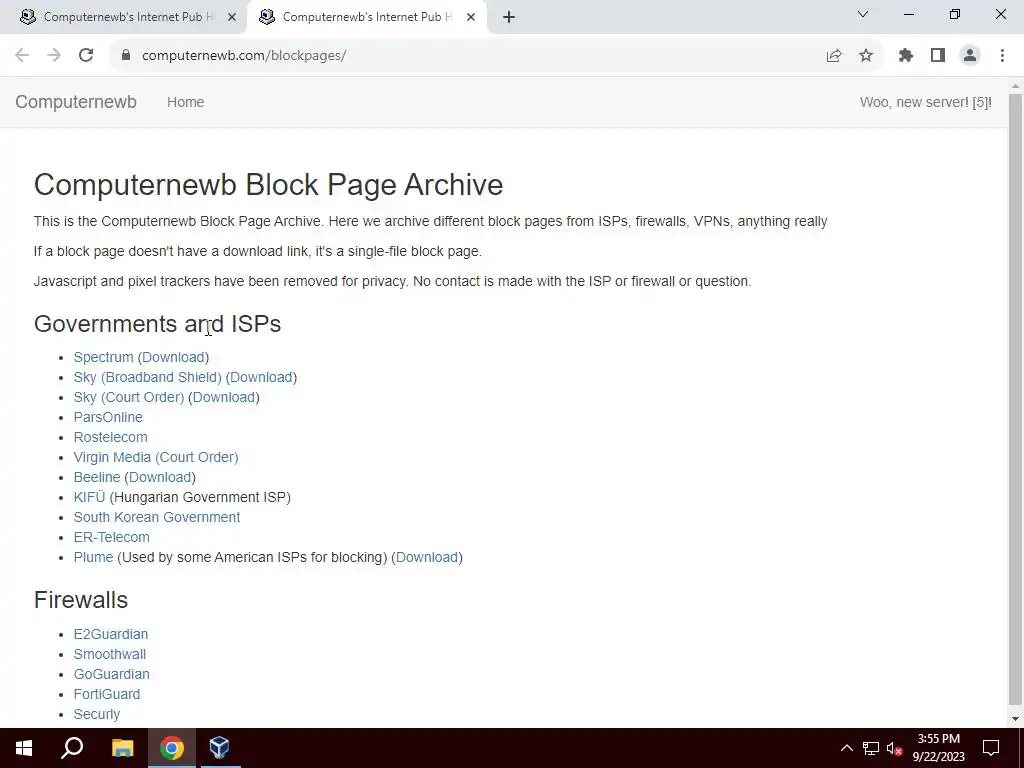
Task: Open the taskbar clock and date
Action: [x=938, y=748]
